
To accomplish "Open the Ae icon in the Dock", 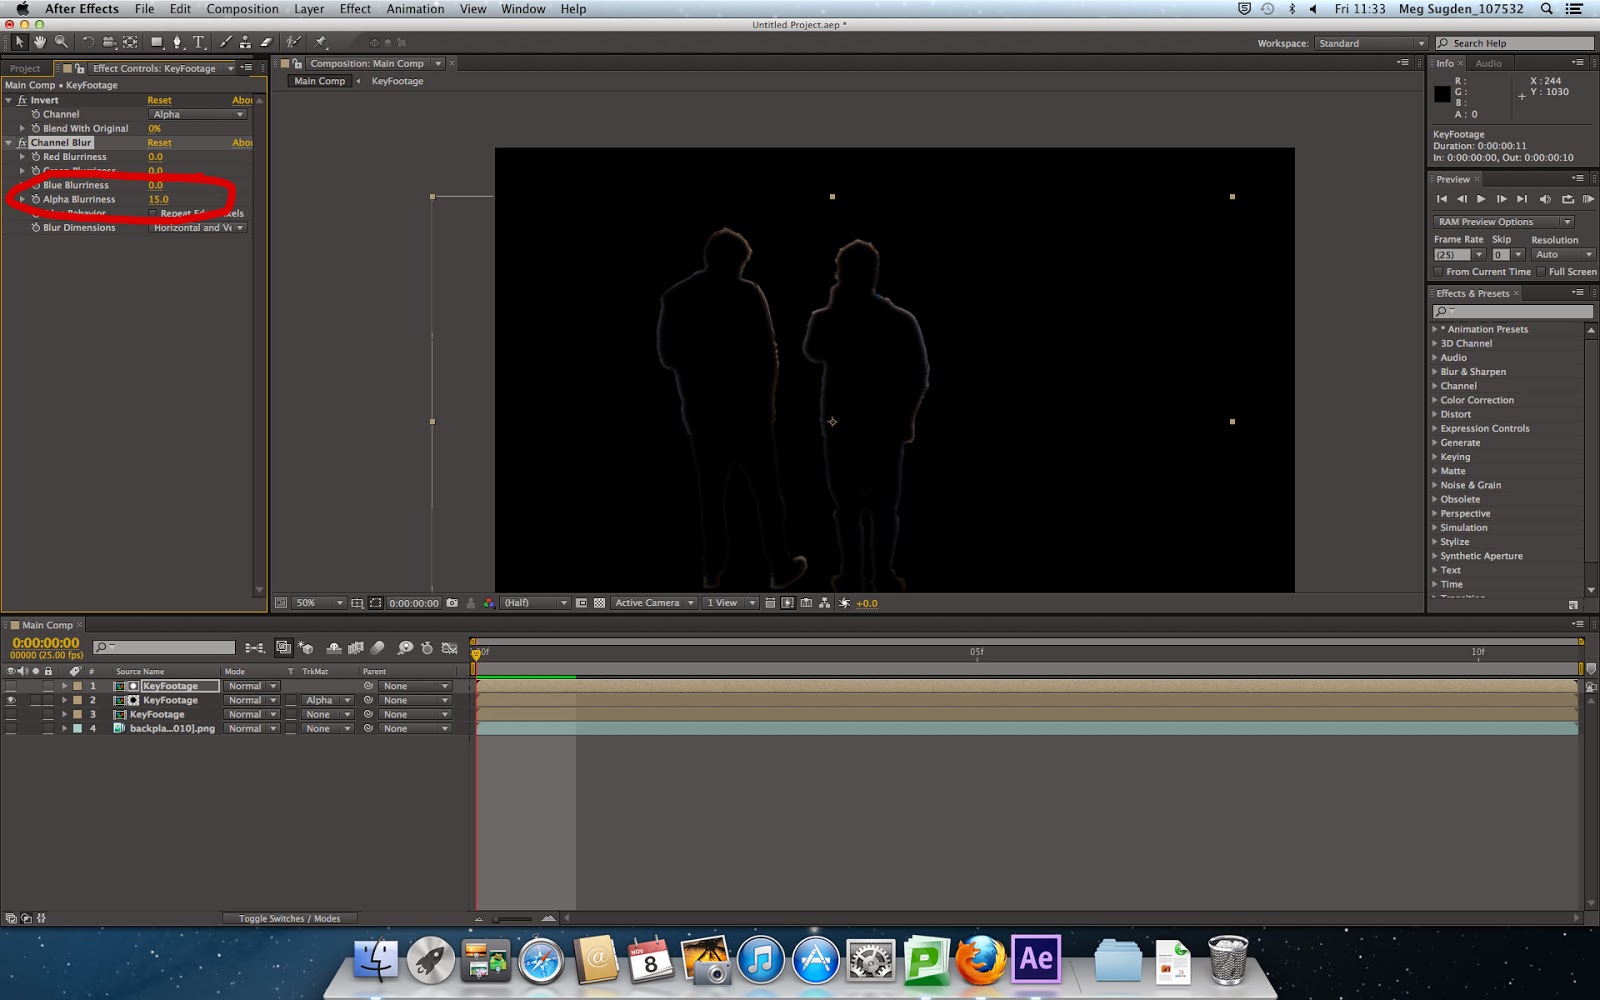I will [x=1035, y=959].
